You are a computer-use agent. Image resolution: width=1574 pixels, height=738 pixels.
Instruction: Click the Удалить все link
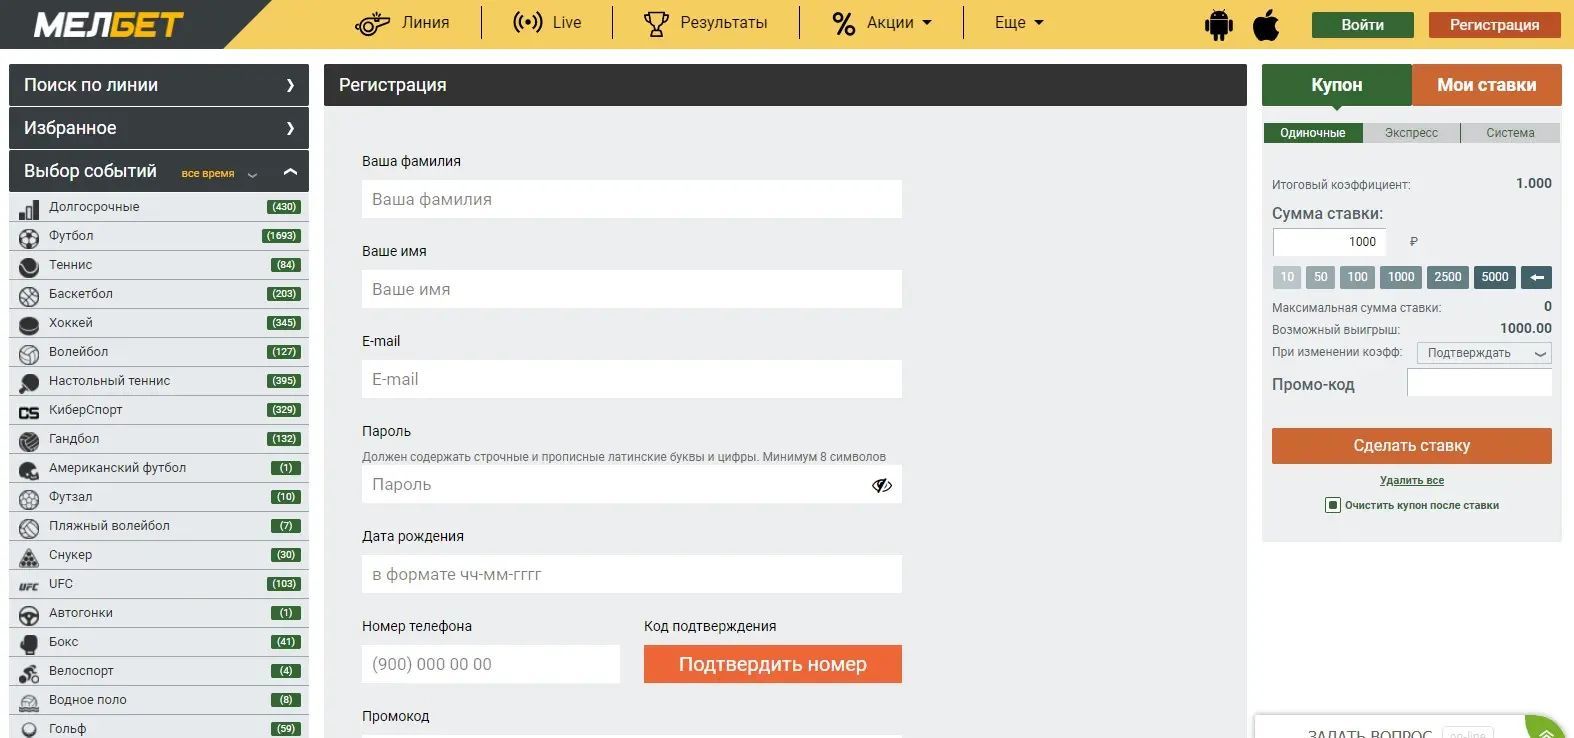(1411, 481)
